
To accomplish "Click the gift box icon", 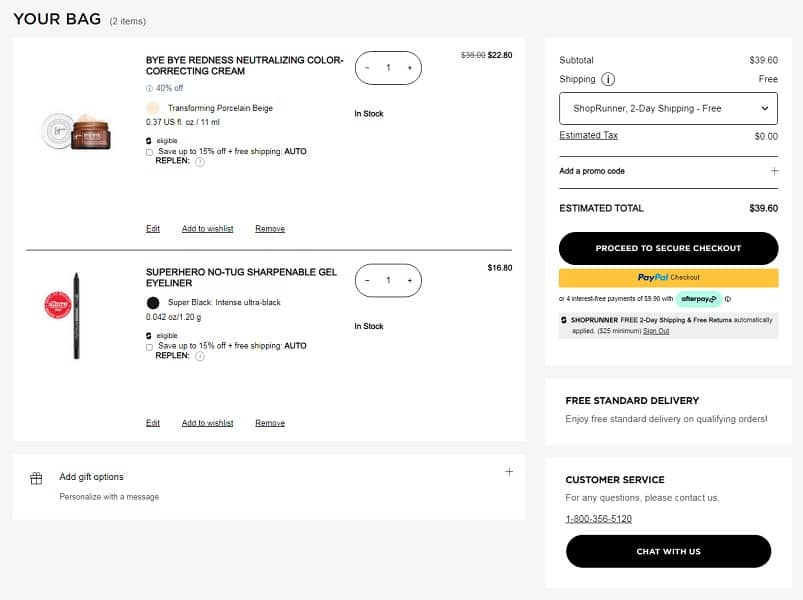I will point(36,478).
